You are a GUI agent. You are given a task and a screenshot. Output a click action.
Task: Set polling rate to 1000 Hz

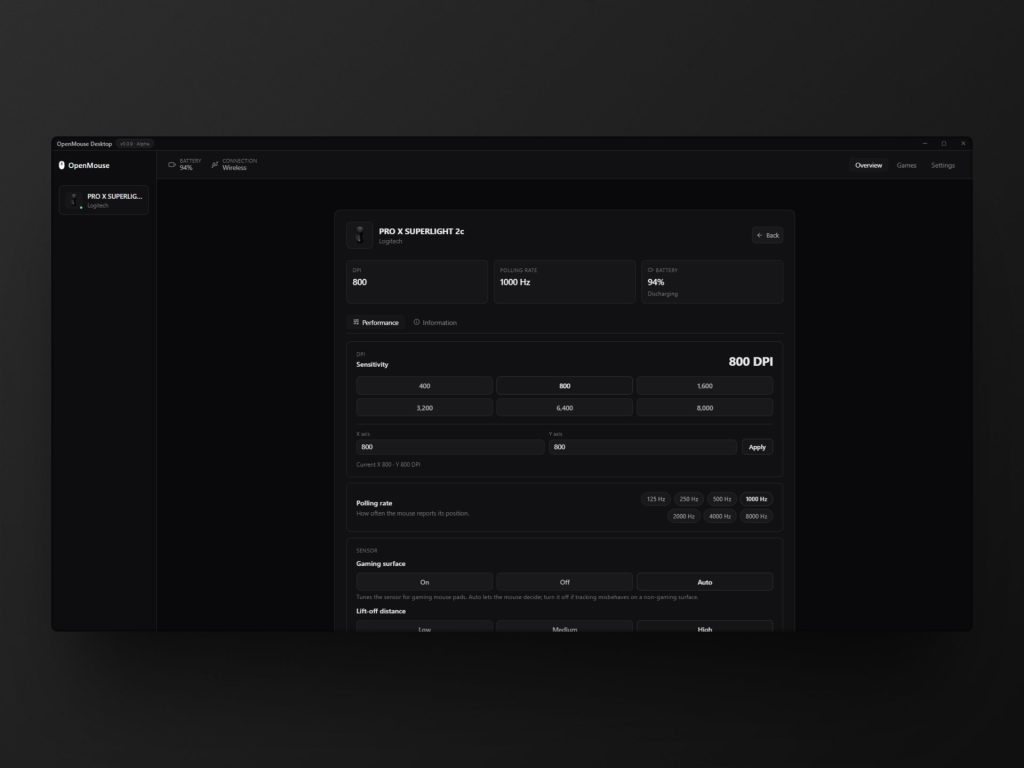pyautogui.click(x=756, y=499)
